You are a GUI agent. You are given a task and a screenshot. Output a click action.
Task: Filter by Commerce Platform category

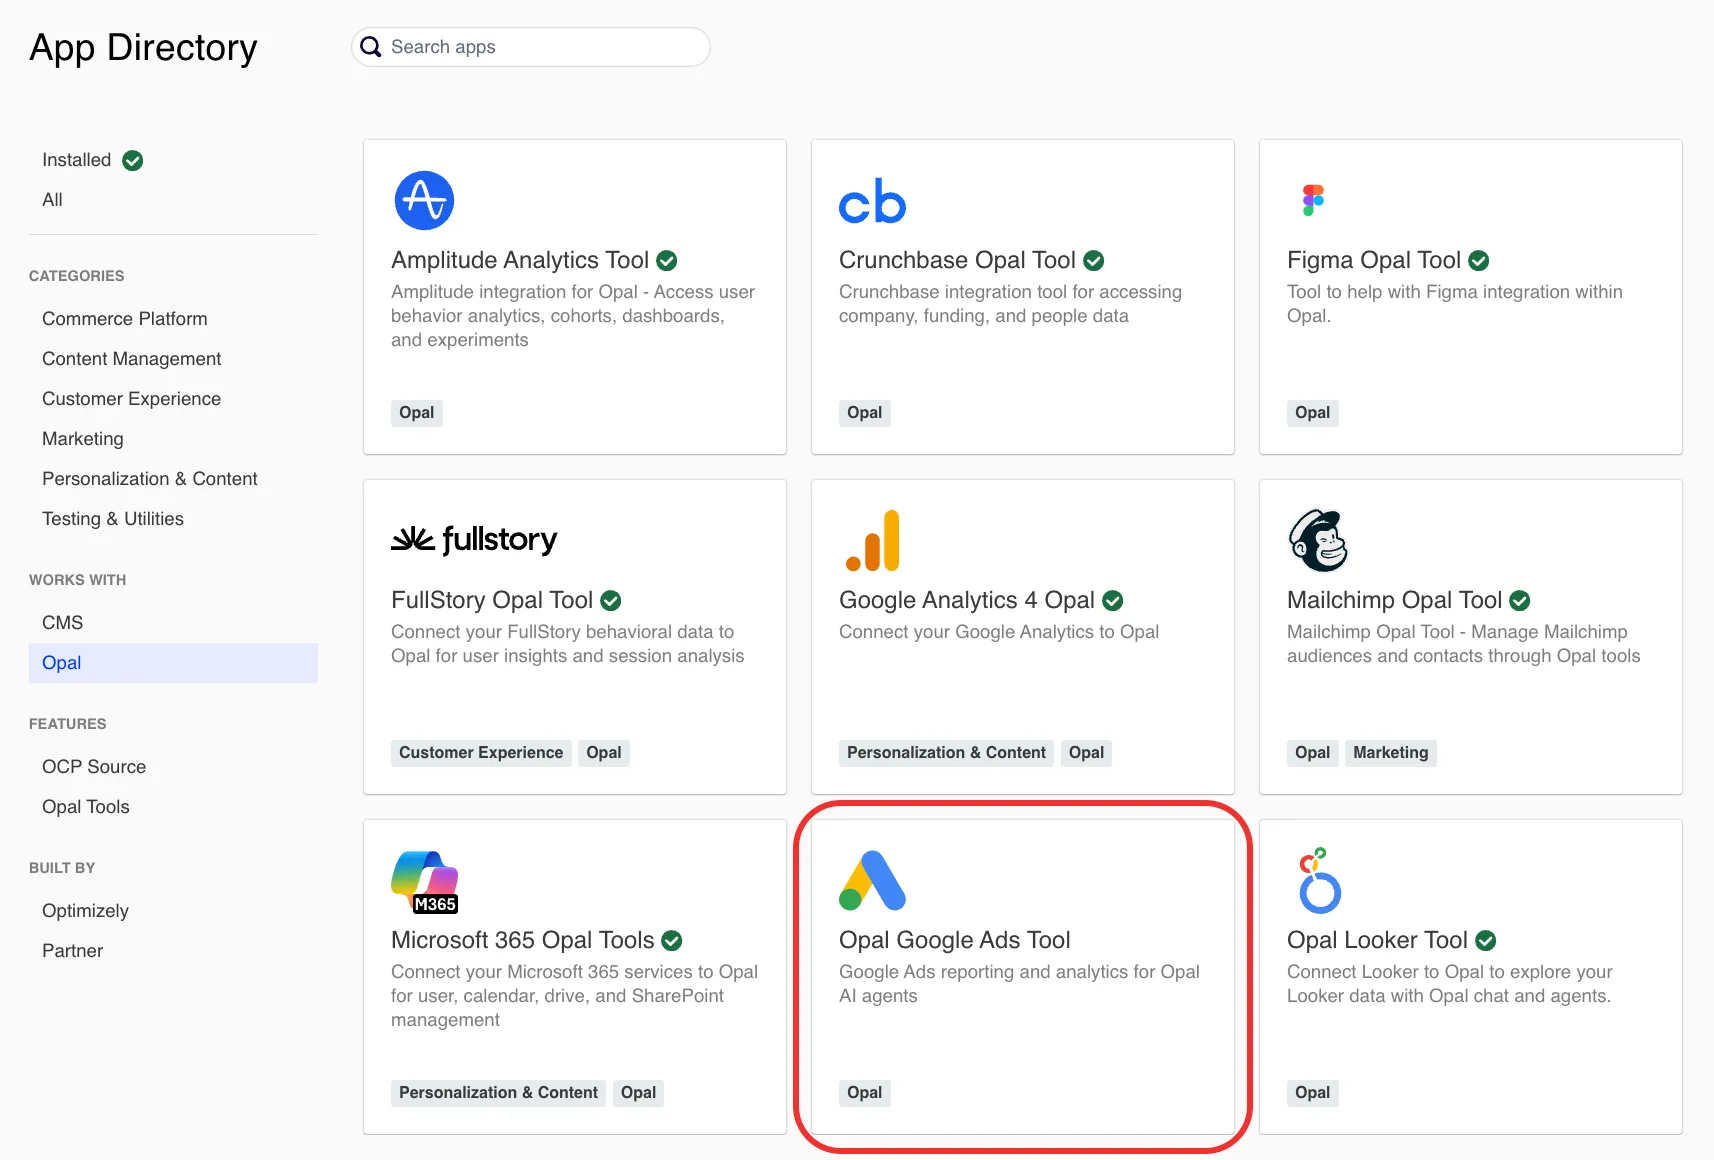[125, 319]
